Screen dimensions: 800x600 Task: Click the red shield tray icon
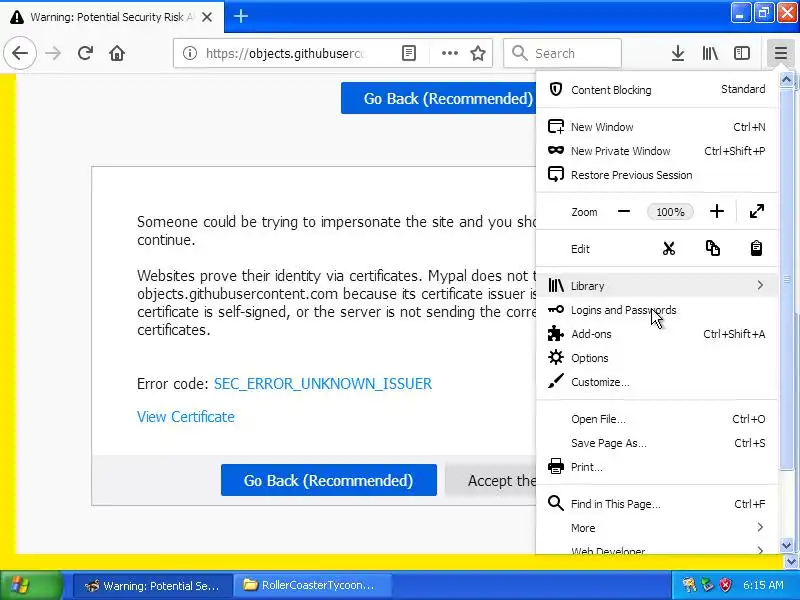click(726, 585)
